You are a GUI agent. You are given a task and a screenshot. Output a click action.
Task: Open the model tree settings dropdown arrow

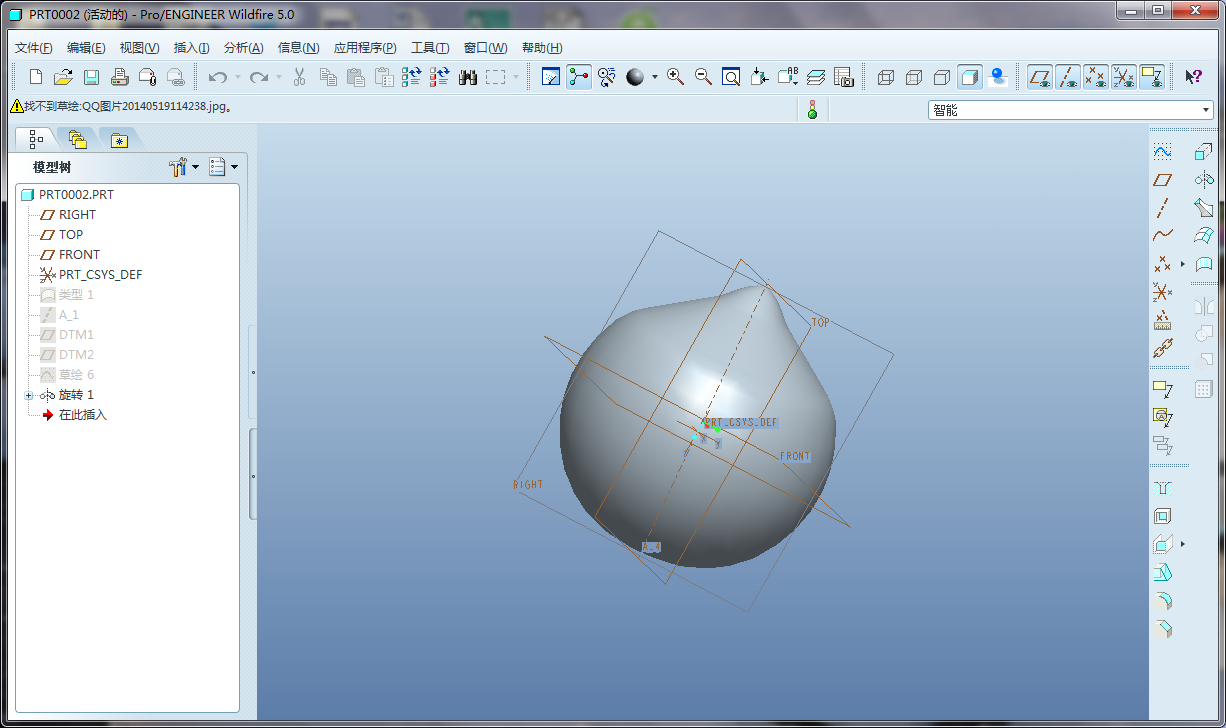(x=196, y=167)
